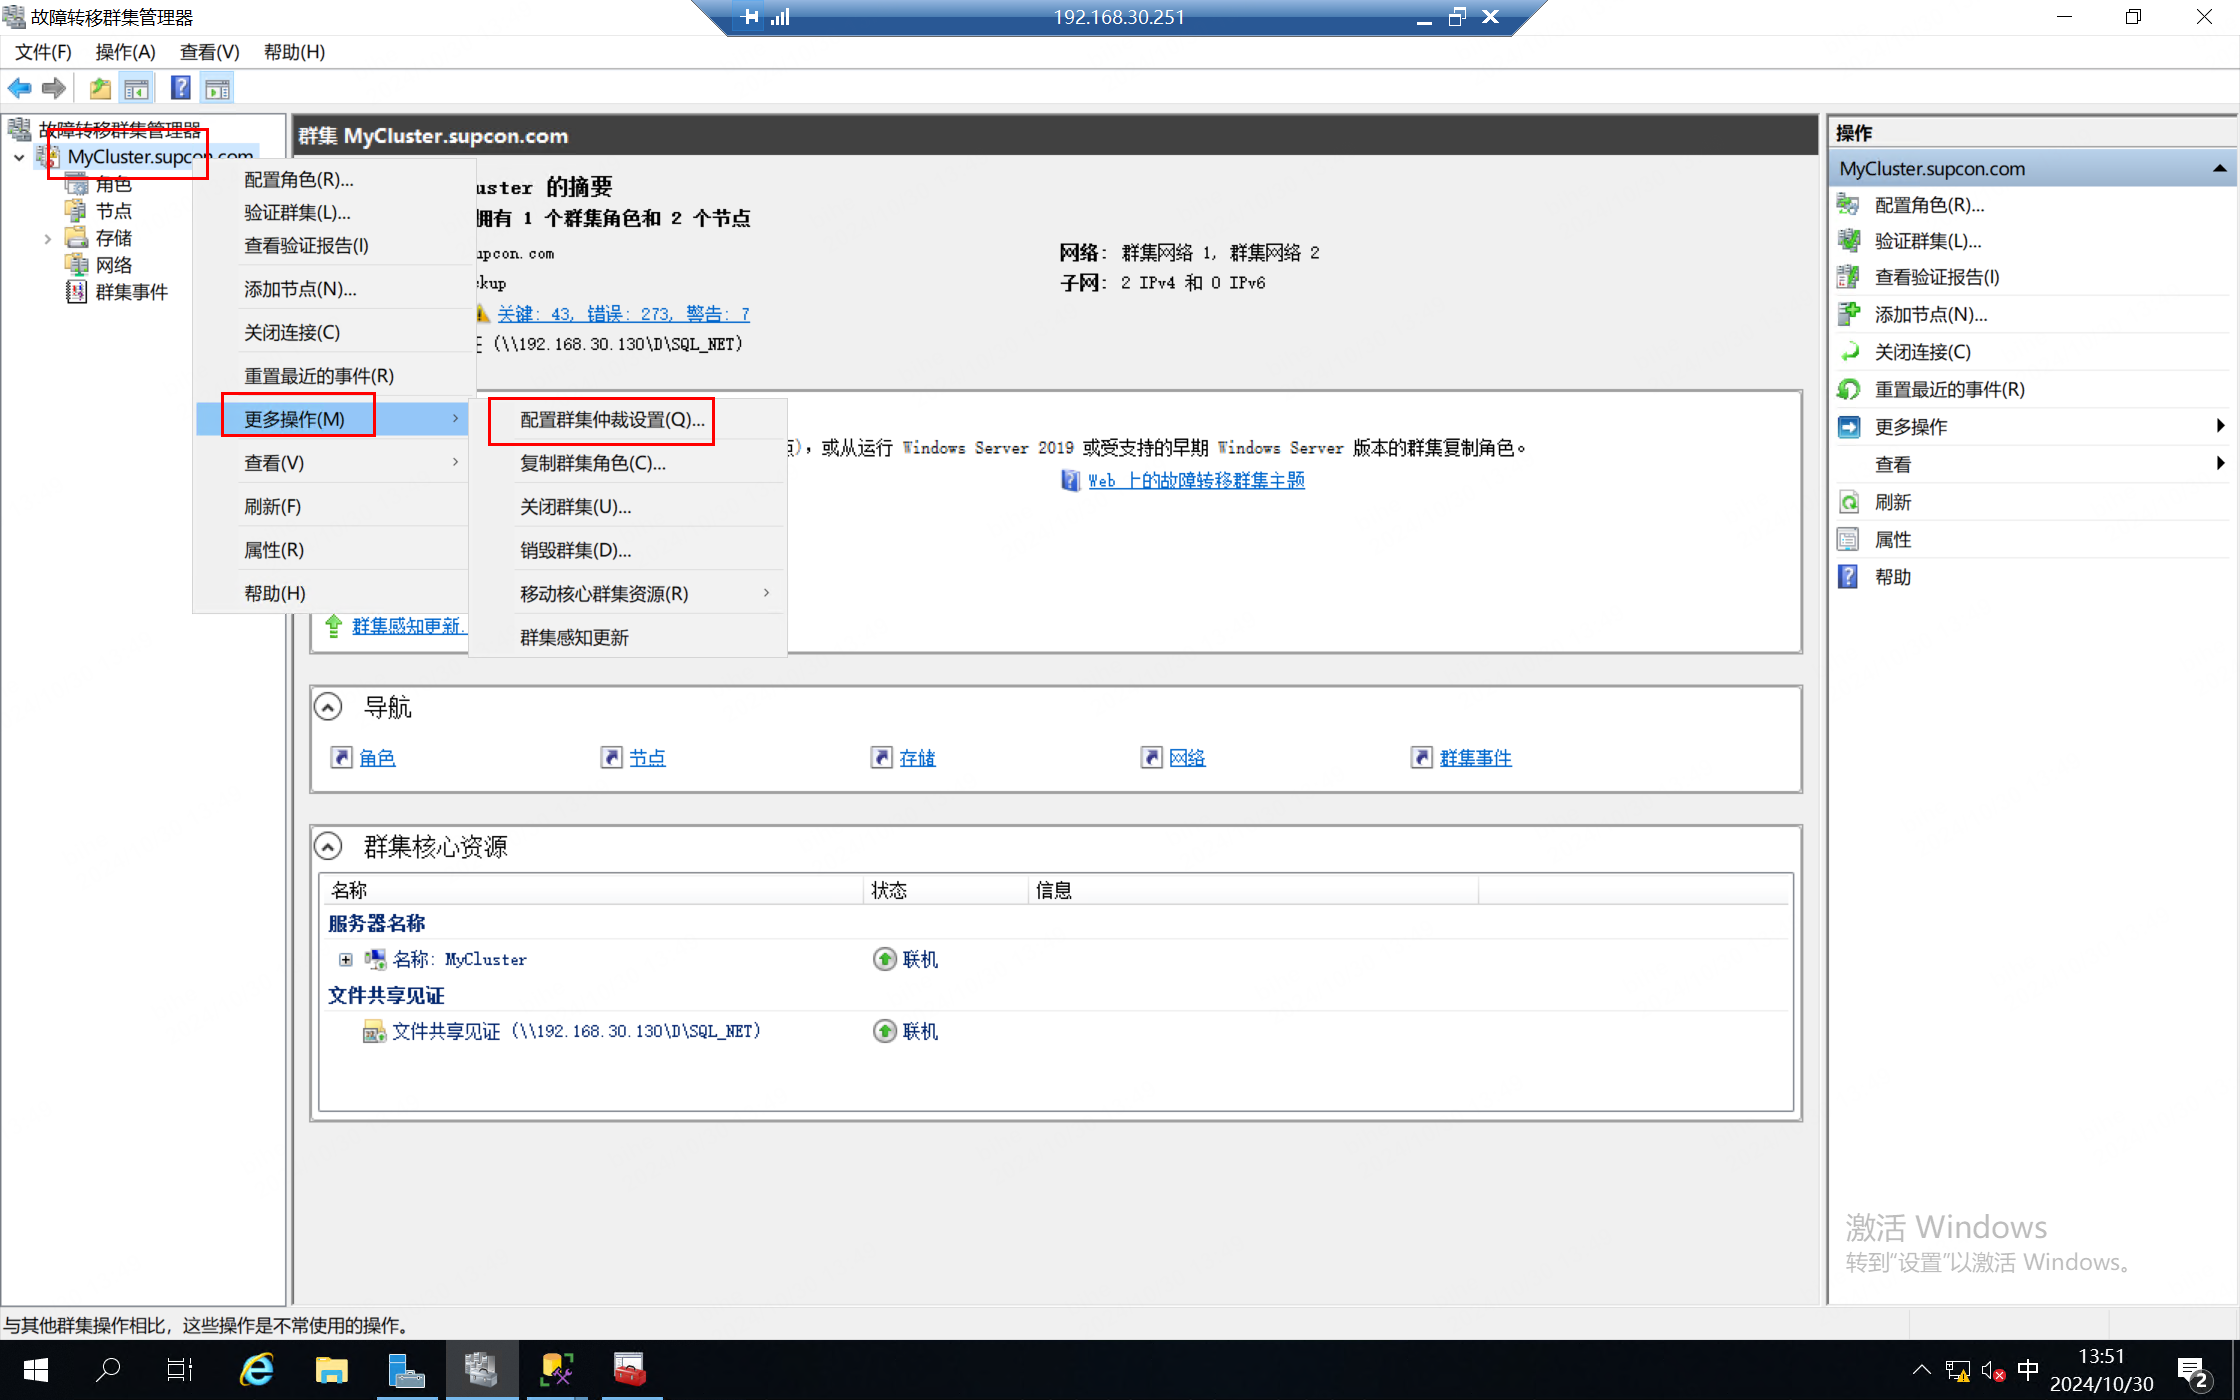Click the Validate Cluster icon in actions pane
2240x1400 pixels.
(x=1849, y=241)
